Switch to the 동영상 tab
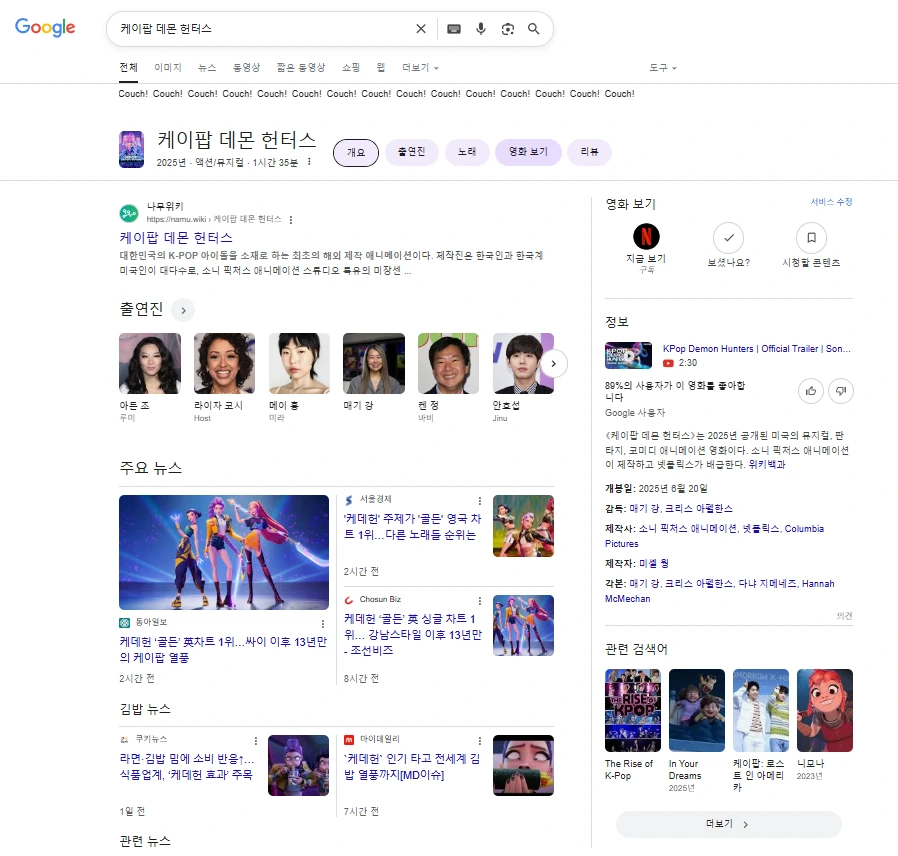This screenshot has width=898, height=856. (x=246, y=68)
